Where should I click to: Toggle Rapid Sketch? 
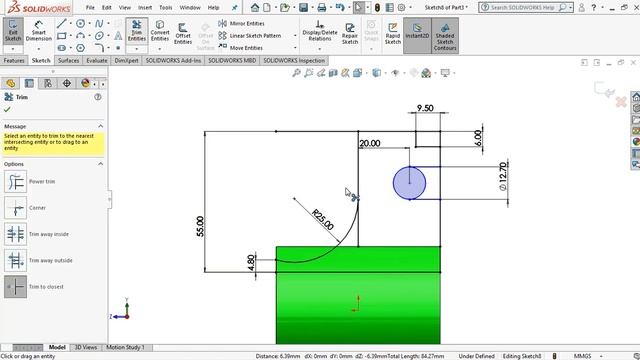pyautogui.click(x=393, y=33)
